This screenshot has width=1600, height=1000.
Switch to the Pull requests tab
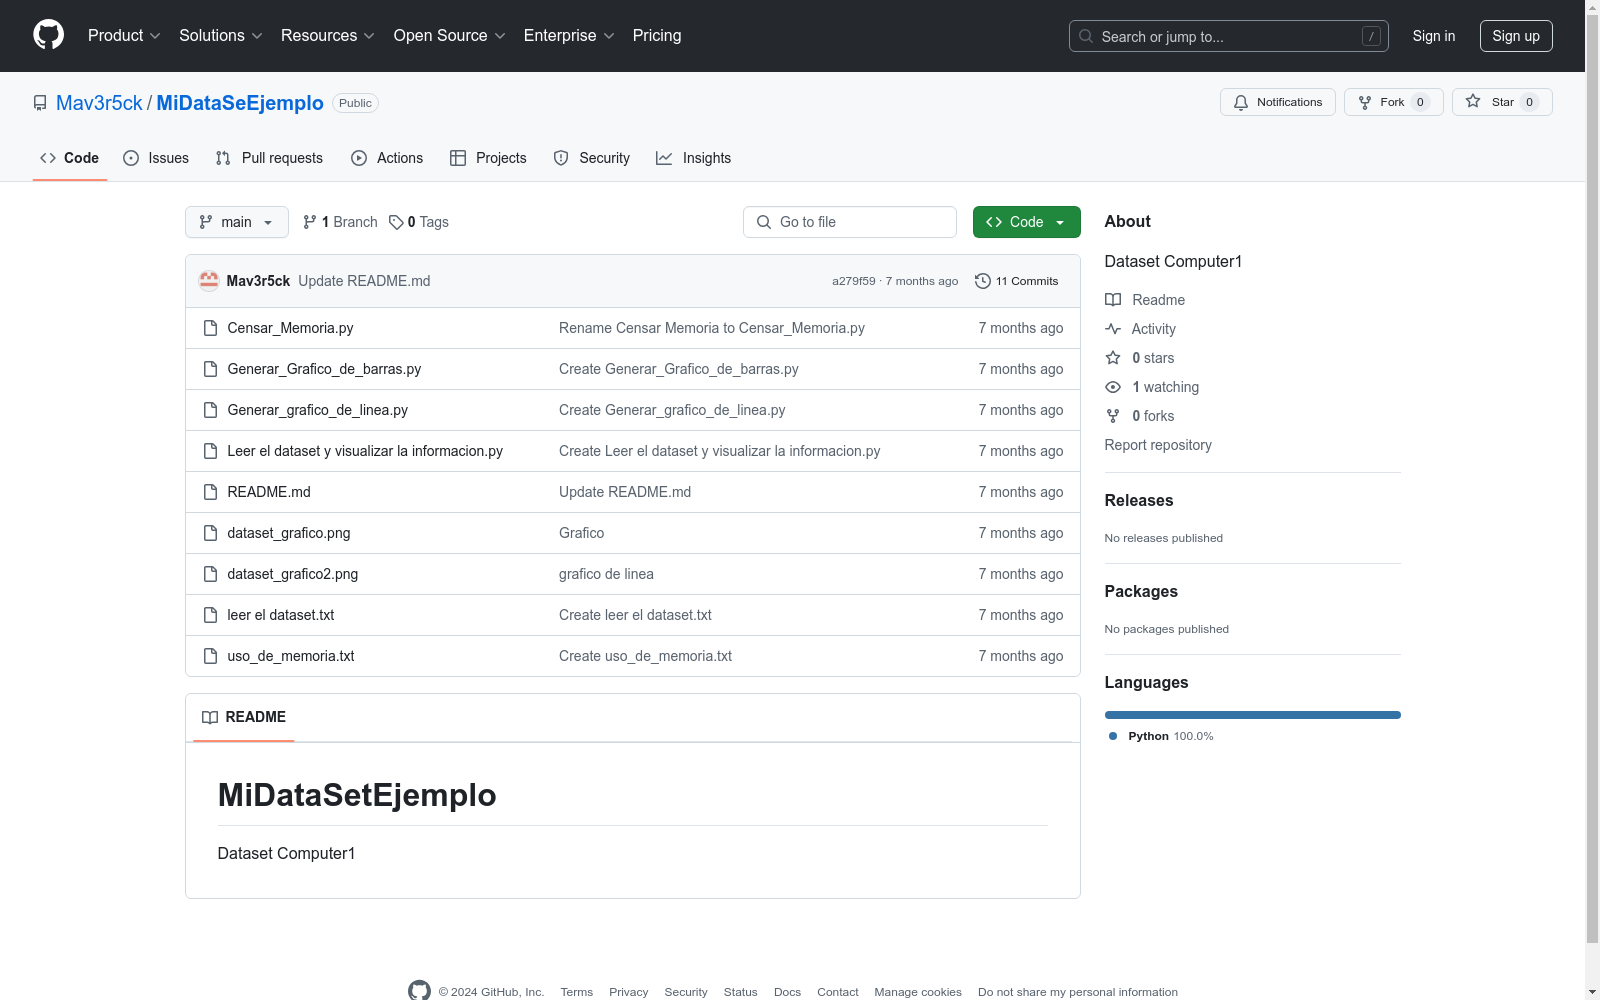pos(269,158)
